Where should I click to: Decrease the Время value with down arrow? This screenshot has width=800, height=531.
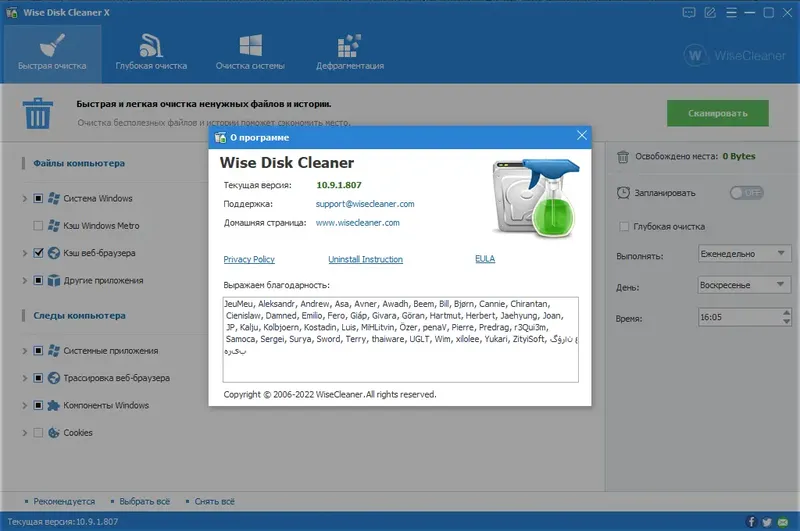pos(786,322)
